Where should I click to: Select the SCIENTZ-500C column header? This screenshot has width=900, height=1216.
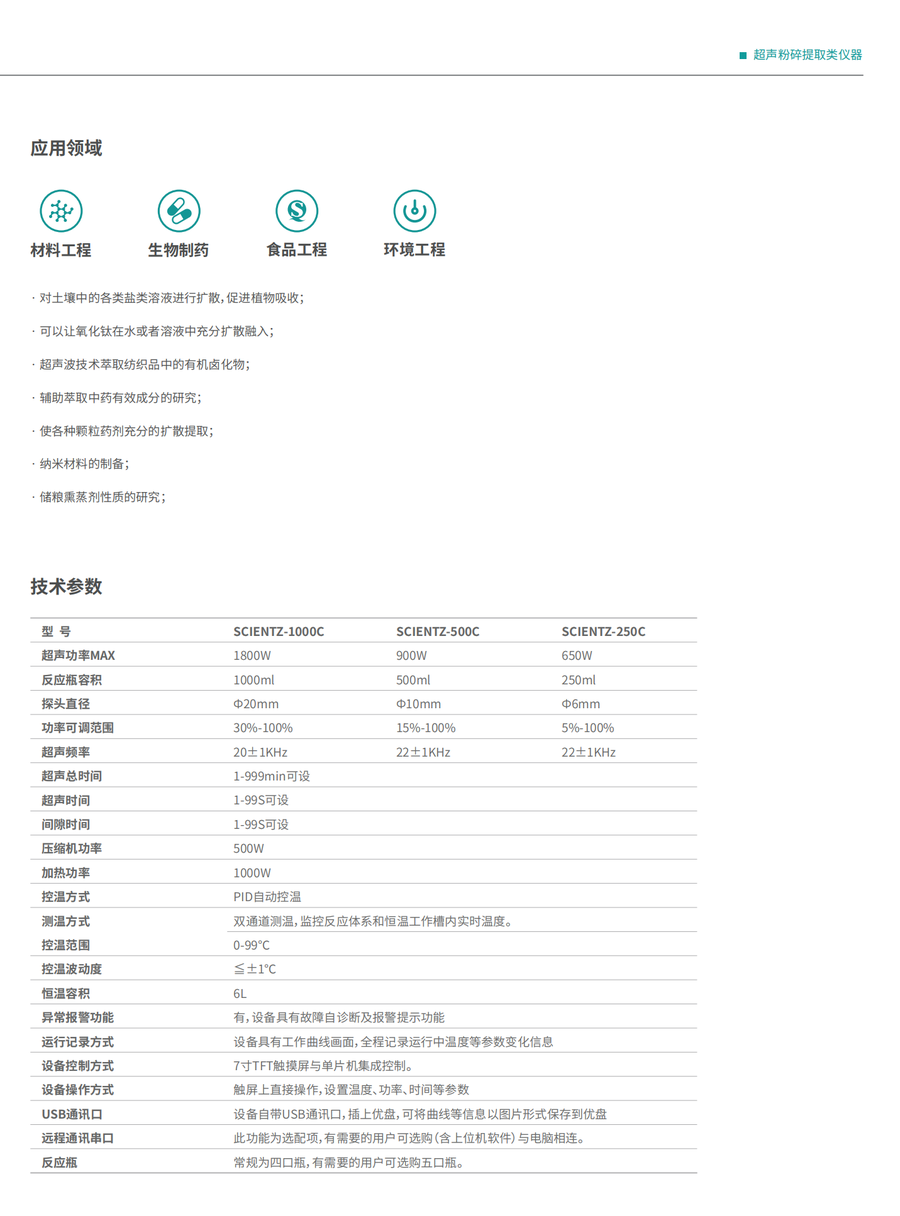(x=438, y=632)
